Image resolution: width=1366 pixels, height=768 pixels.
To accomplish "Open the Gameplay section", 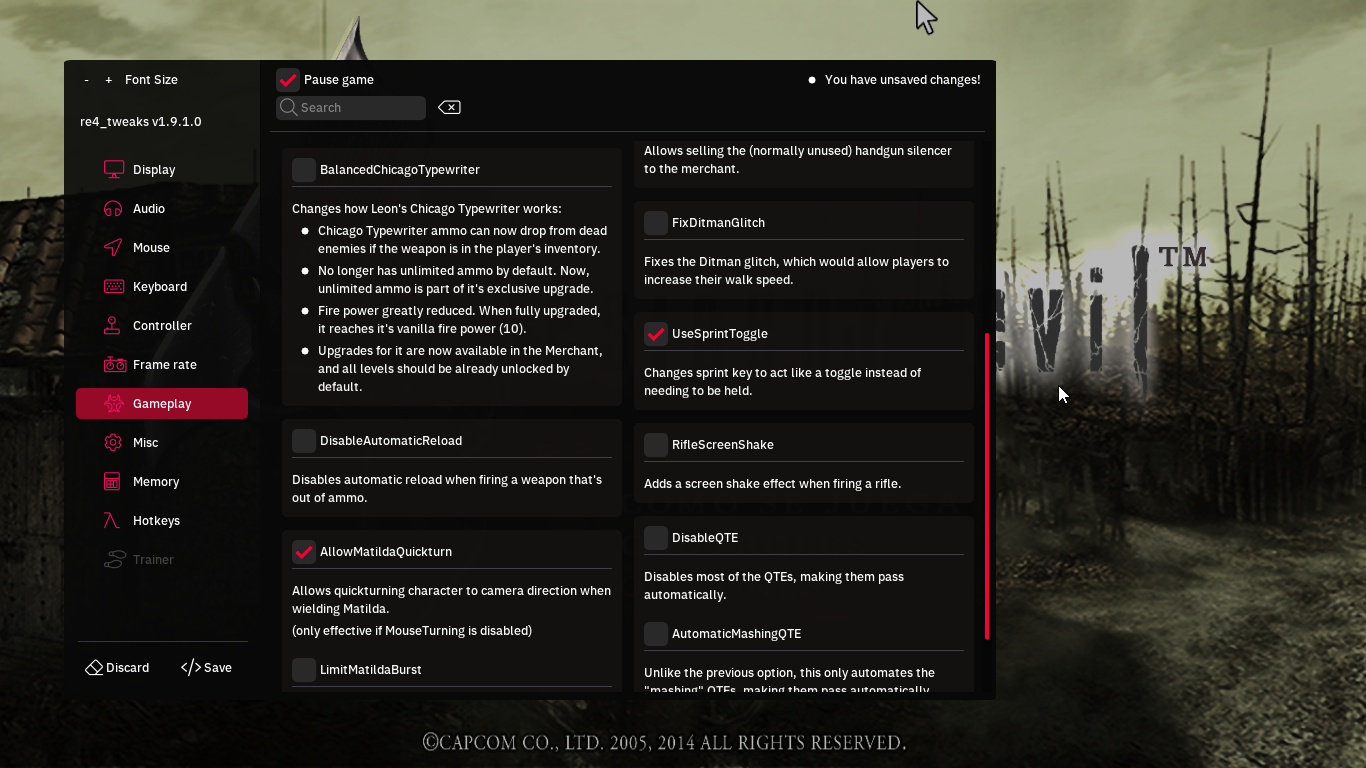I will pyautogui.click(x=162, y=404).
